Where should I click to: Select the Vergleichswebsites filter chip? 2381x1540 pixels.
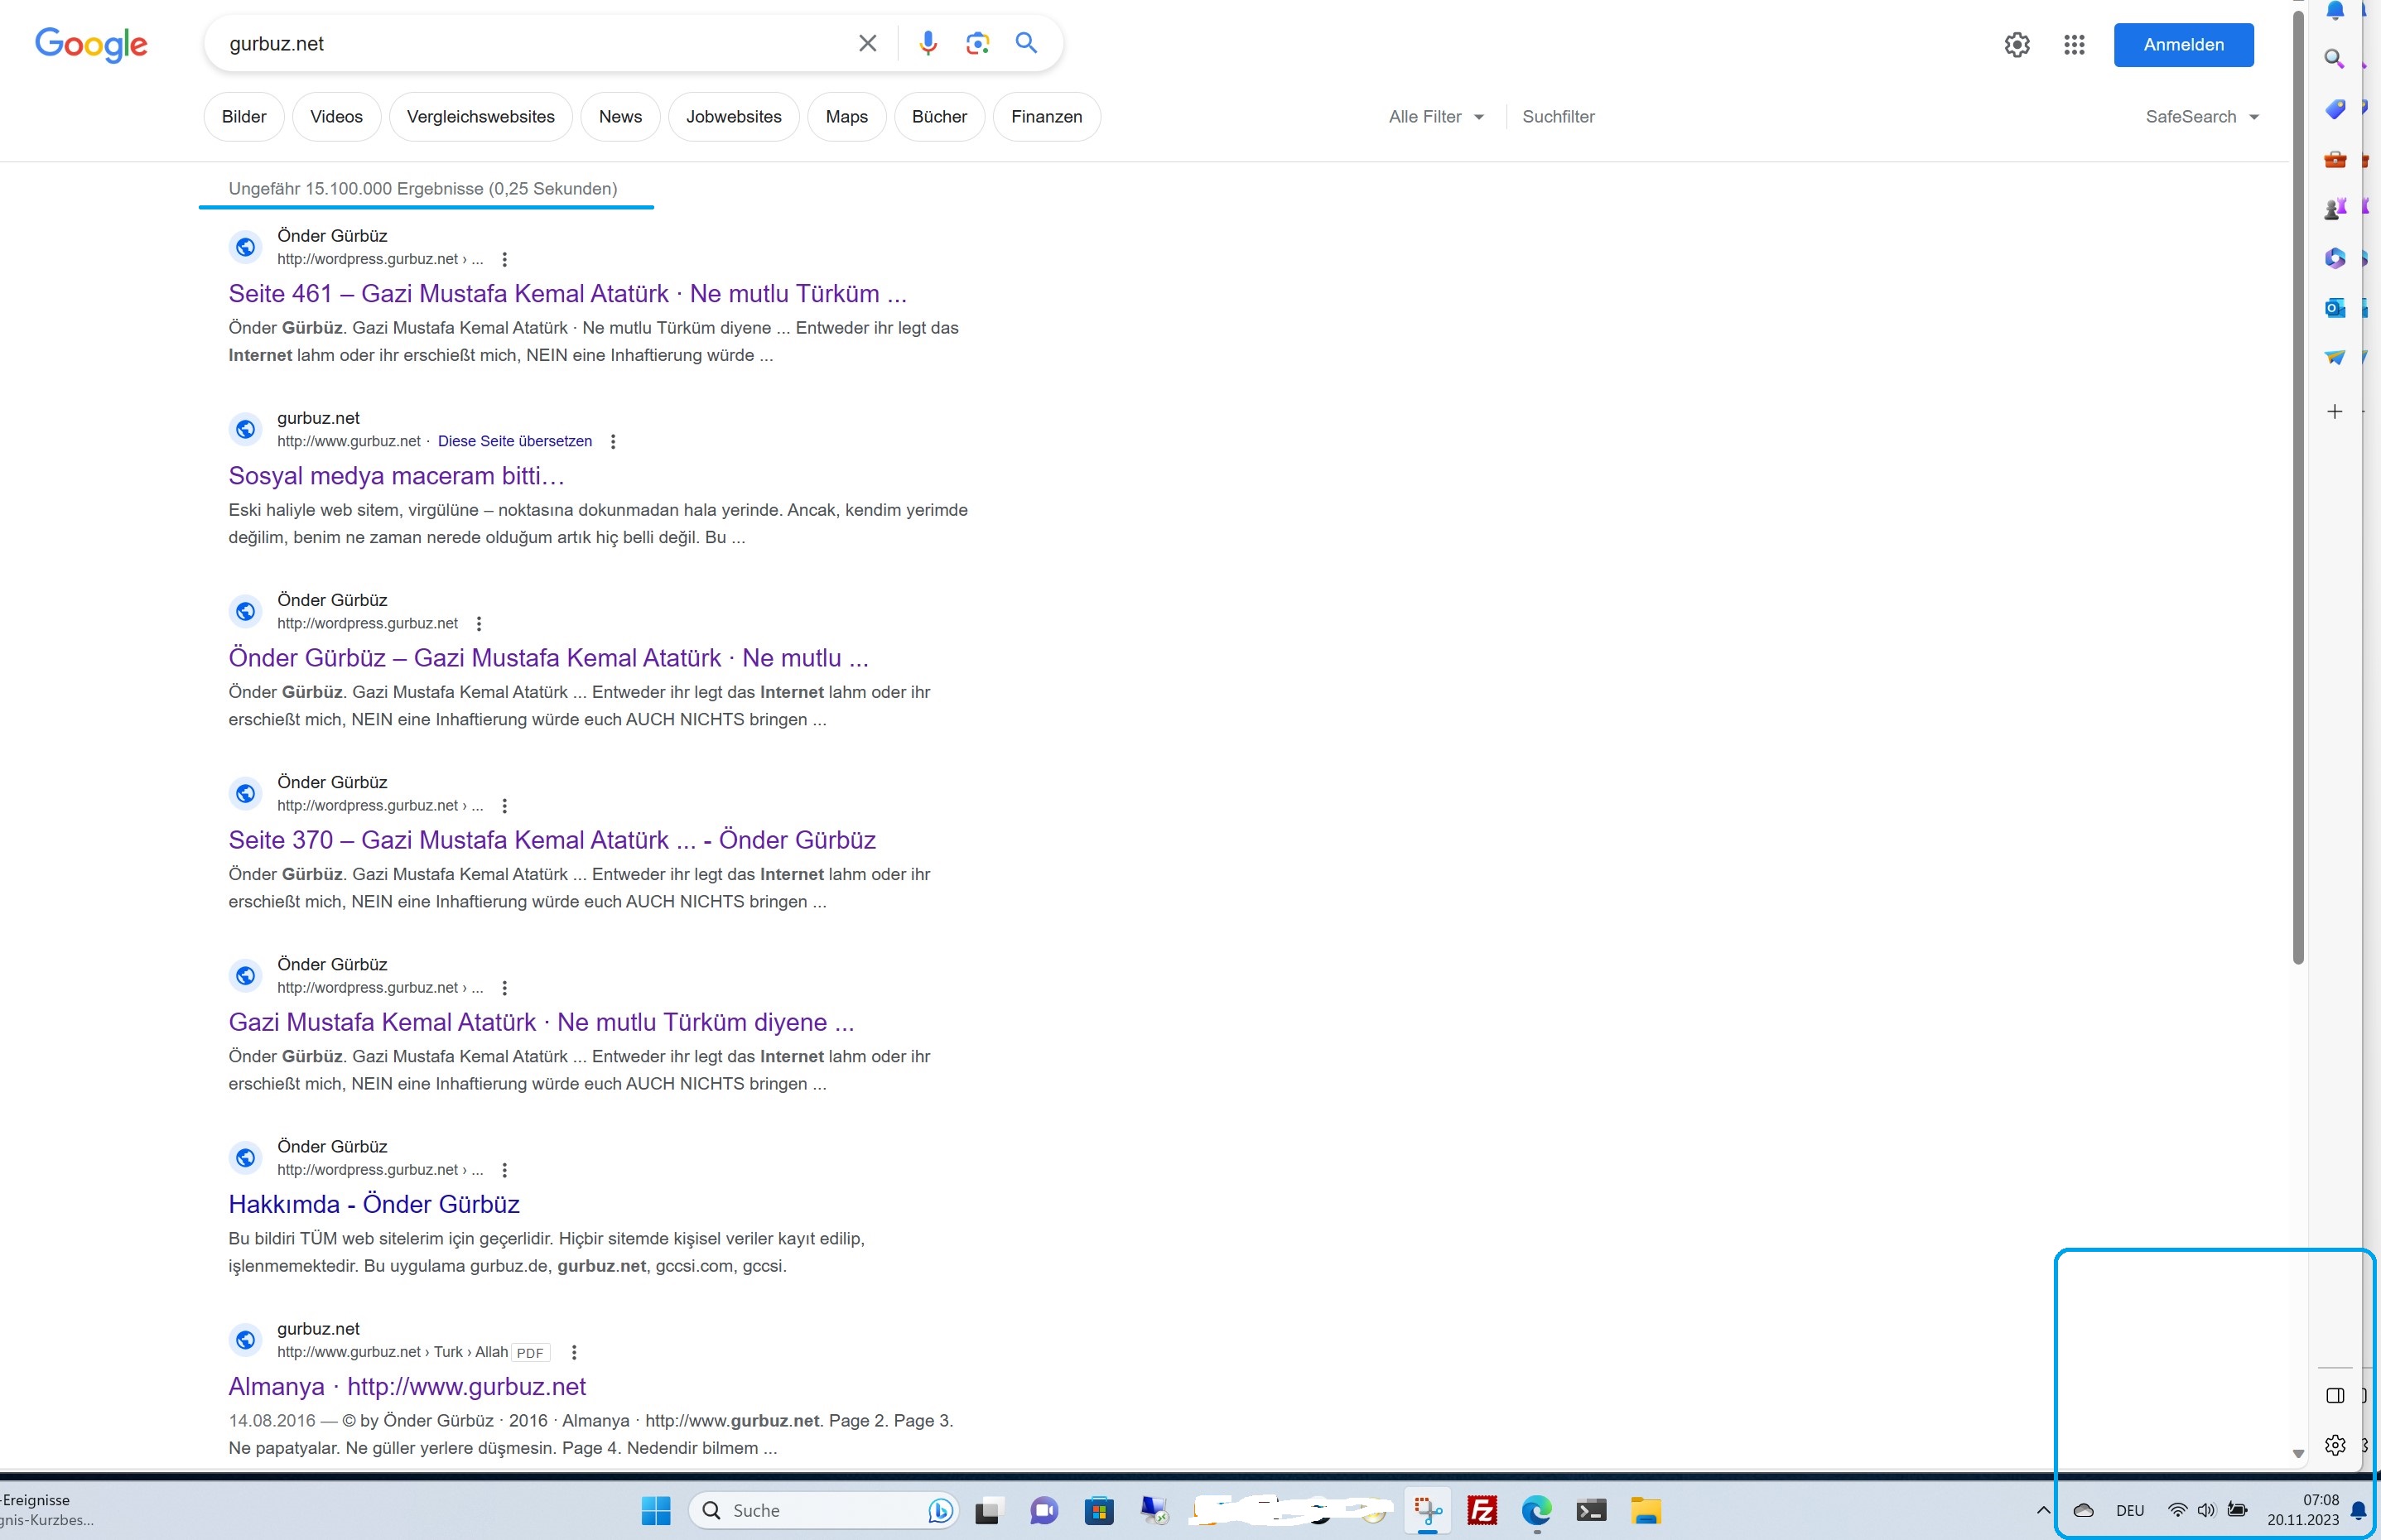pyautogui.click(x=481, y=117)
